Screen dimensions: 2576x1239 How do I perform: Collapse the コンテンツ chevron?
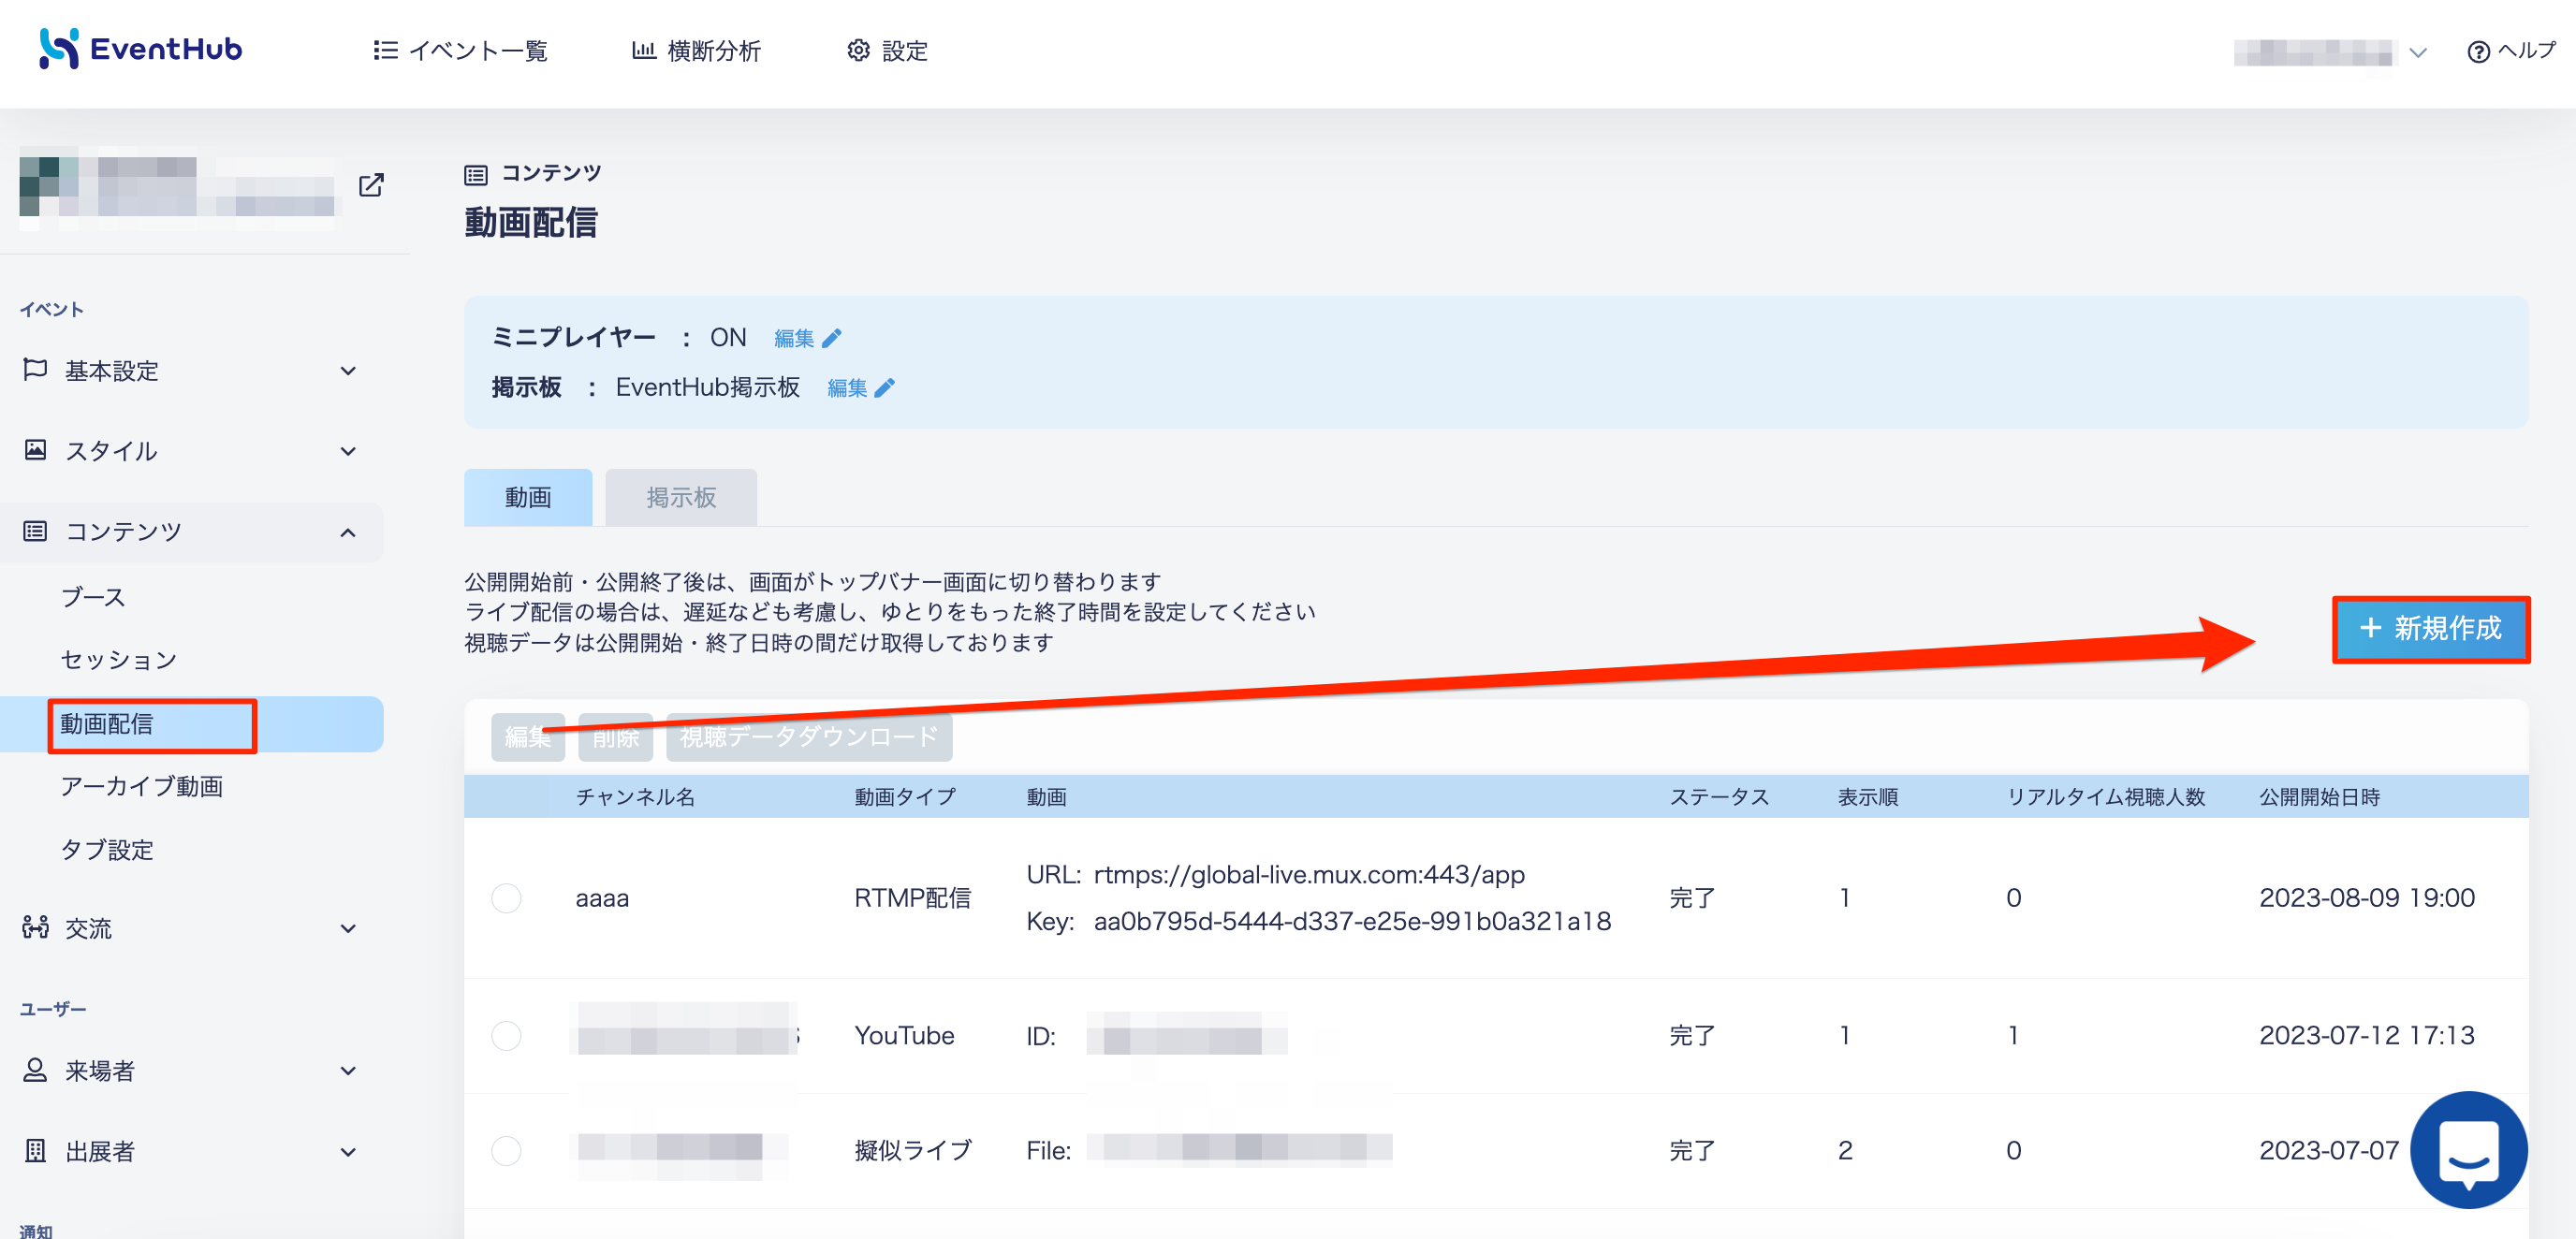coord(348,533)
